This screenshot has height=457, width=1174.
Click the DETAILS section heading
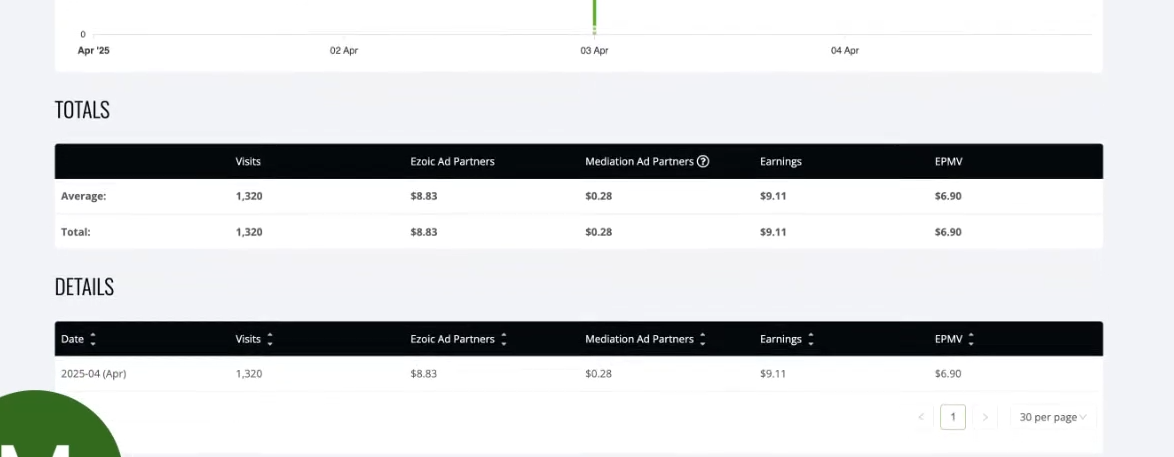85,287
